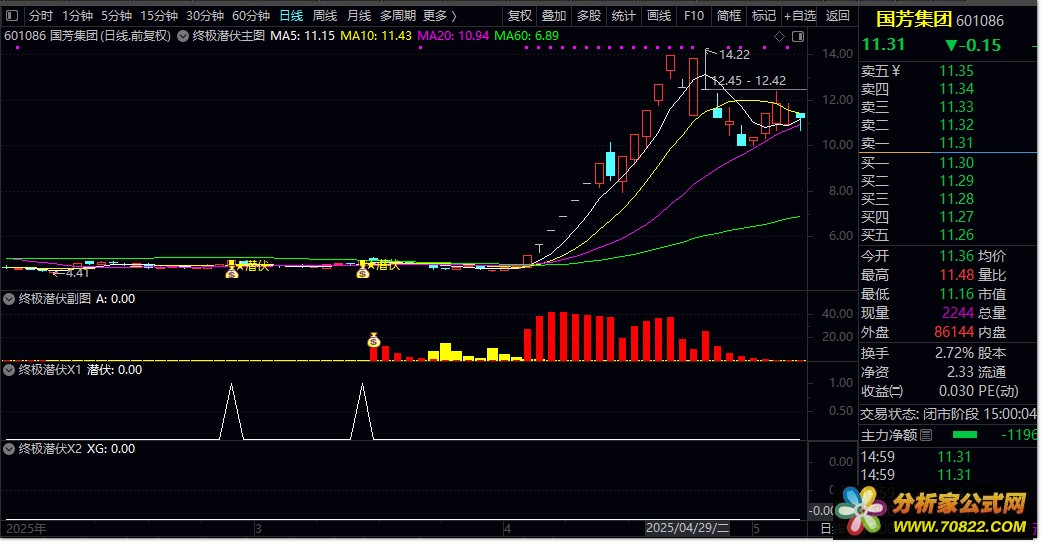
Task: Click 卖五 price 11.35
Action: point(956,71)
